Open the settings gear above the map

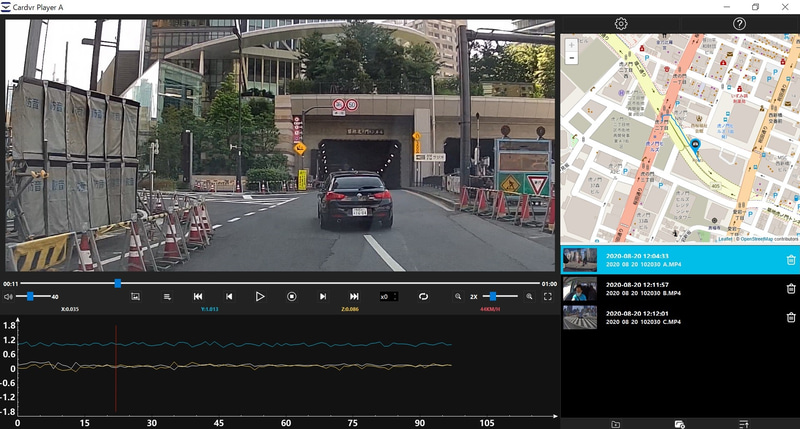620,23
